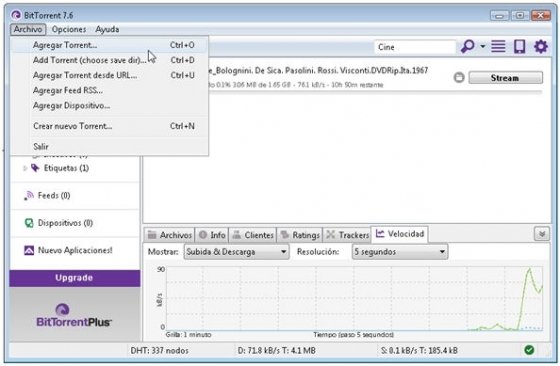
Task: Select Crear nuevo Torrent... entry
Action: (x=109, y=126)
